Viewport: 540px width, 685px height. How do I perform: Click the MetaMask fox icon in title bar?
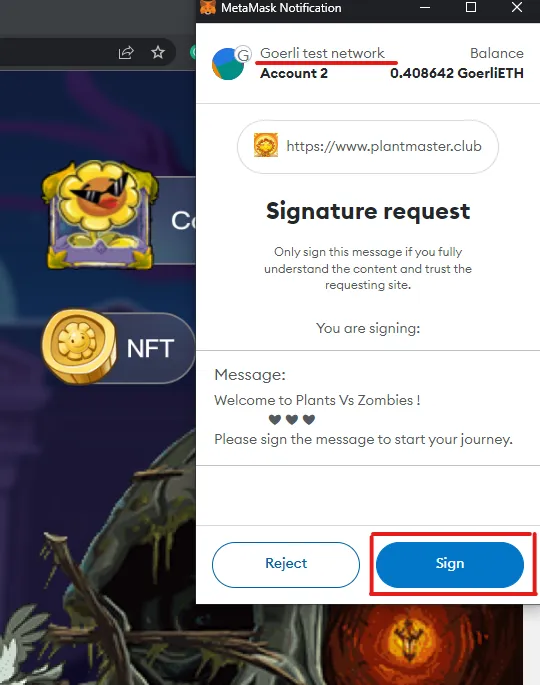(x=208, y=7)
